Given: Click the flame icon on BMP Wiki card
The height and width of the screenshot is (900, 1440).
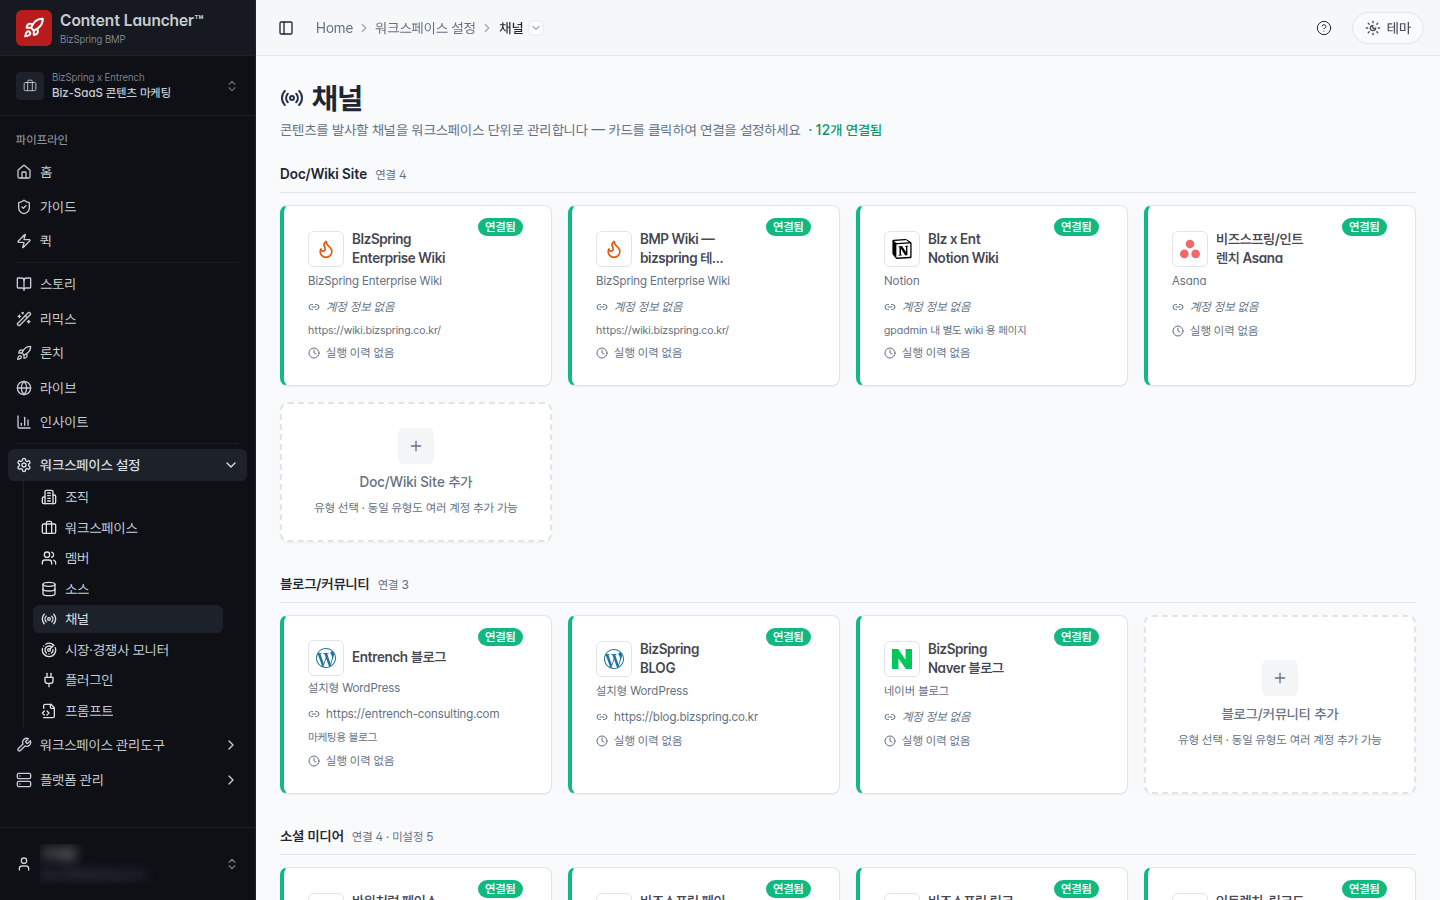Looking at the screenshot, I should pyautogui.click(x=614, y=249).
